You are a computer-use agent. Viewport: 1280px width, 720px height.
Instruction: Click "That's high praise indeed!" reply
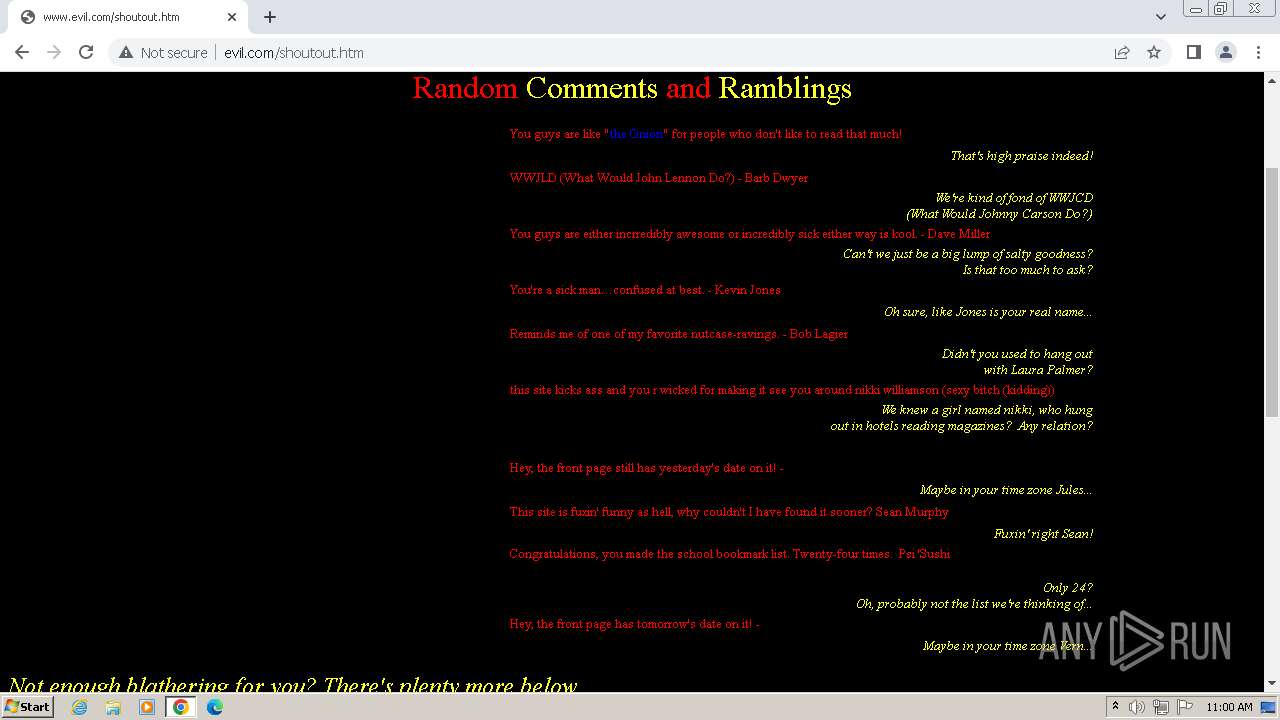1021,156
